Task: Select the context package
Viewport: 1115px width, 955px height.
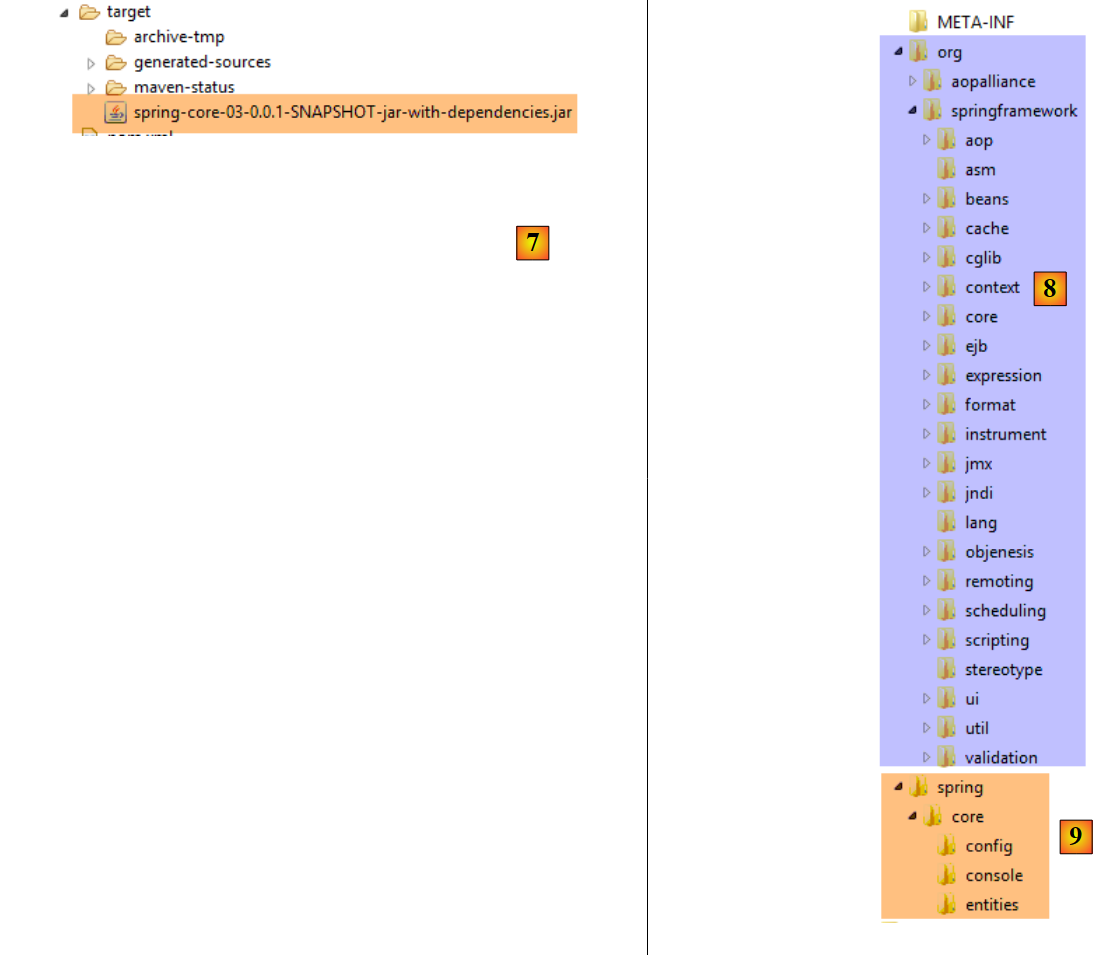Action: [992, 288]
